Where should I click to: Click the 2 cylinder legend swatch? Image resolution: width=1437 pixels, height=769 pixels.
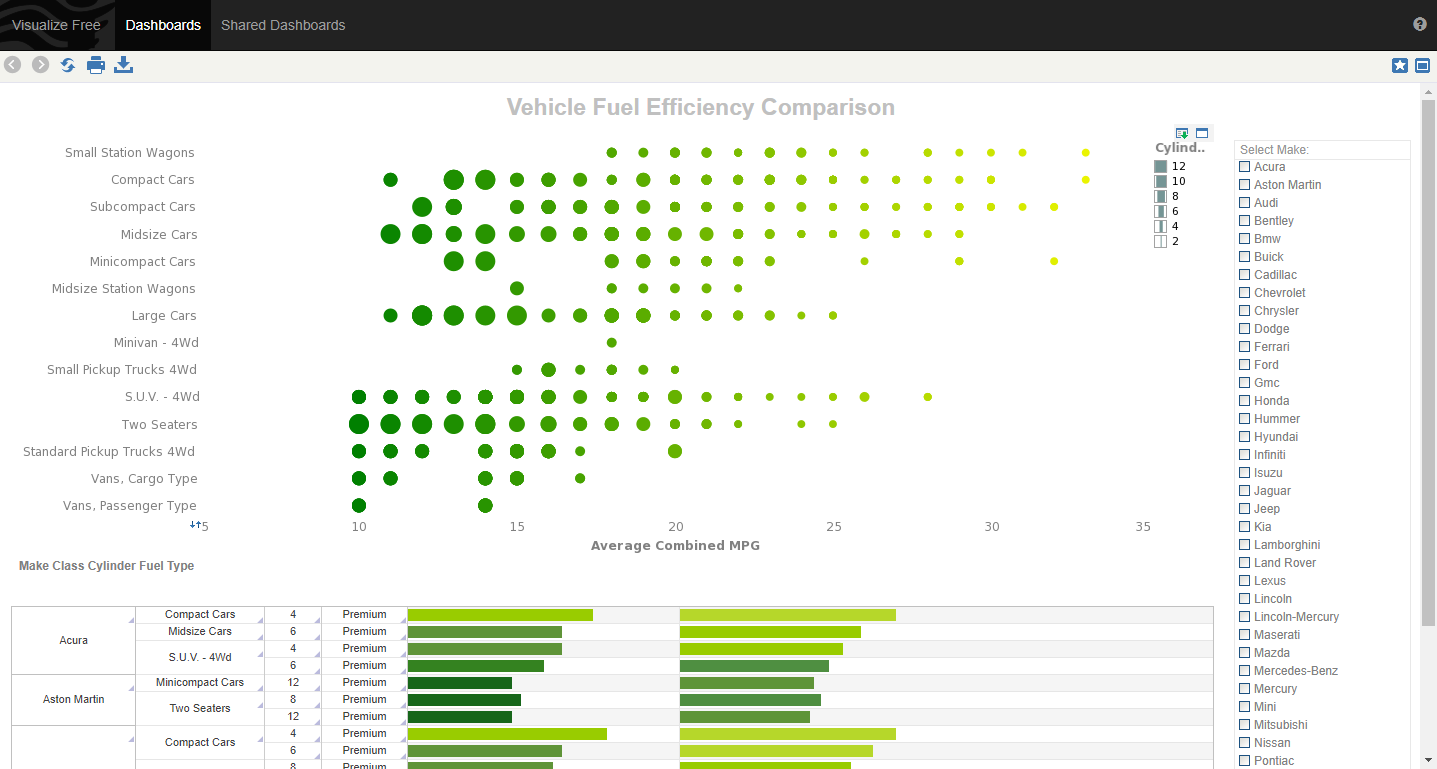[x=1160, y=242]
